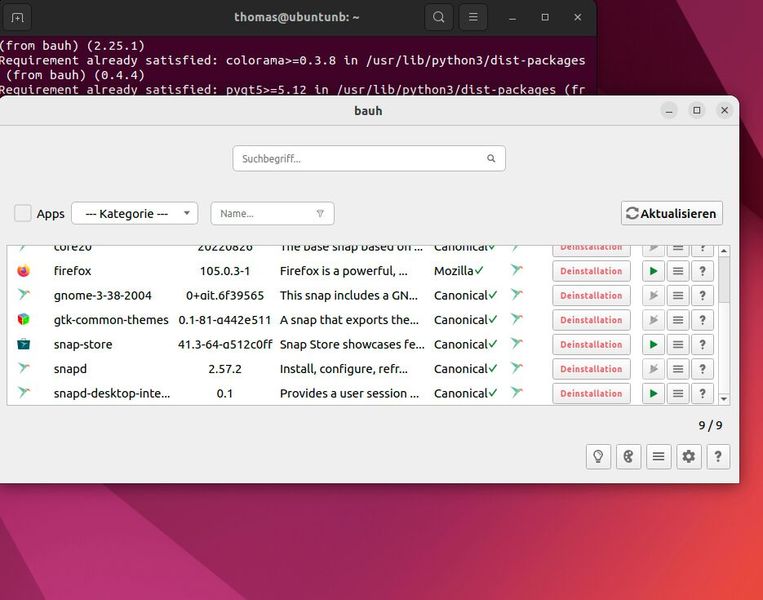This screenshot has height=600, width=763.
Task: Open the bottom custom actions hamburger button
Action: (x=658, y=456)
